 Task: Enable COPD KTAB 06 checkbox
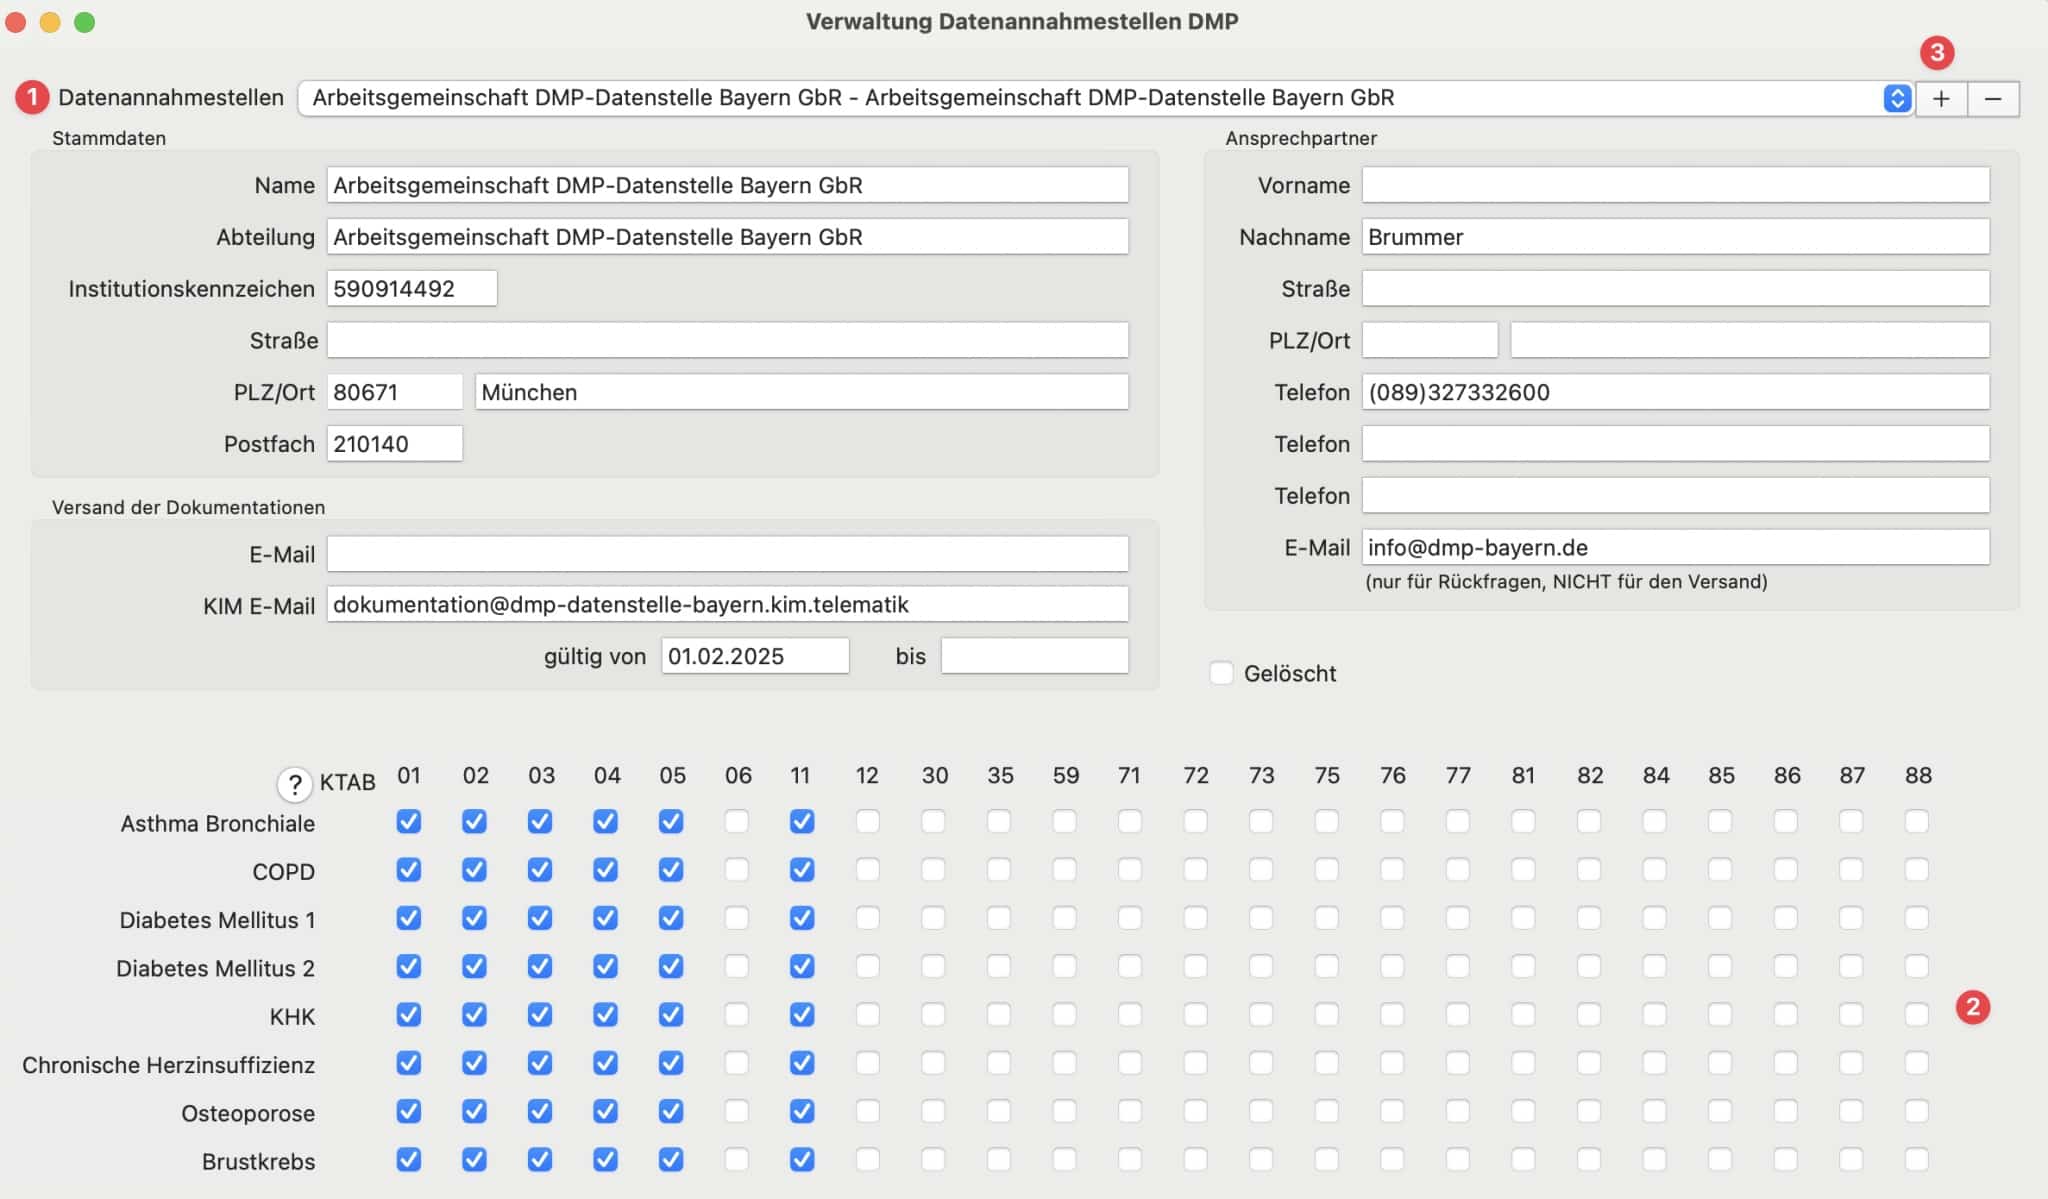737,870
